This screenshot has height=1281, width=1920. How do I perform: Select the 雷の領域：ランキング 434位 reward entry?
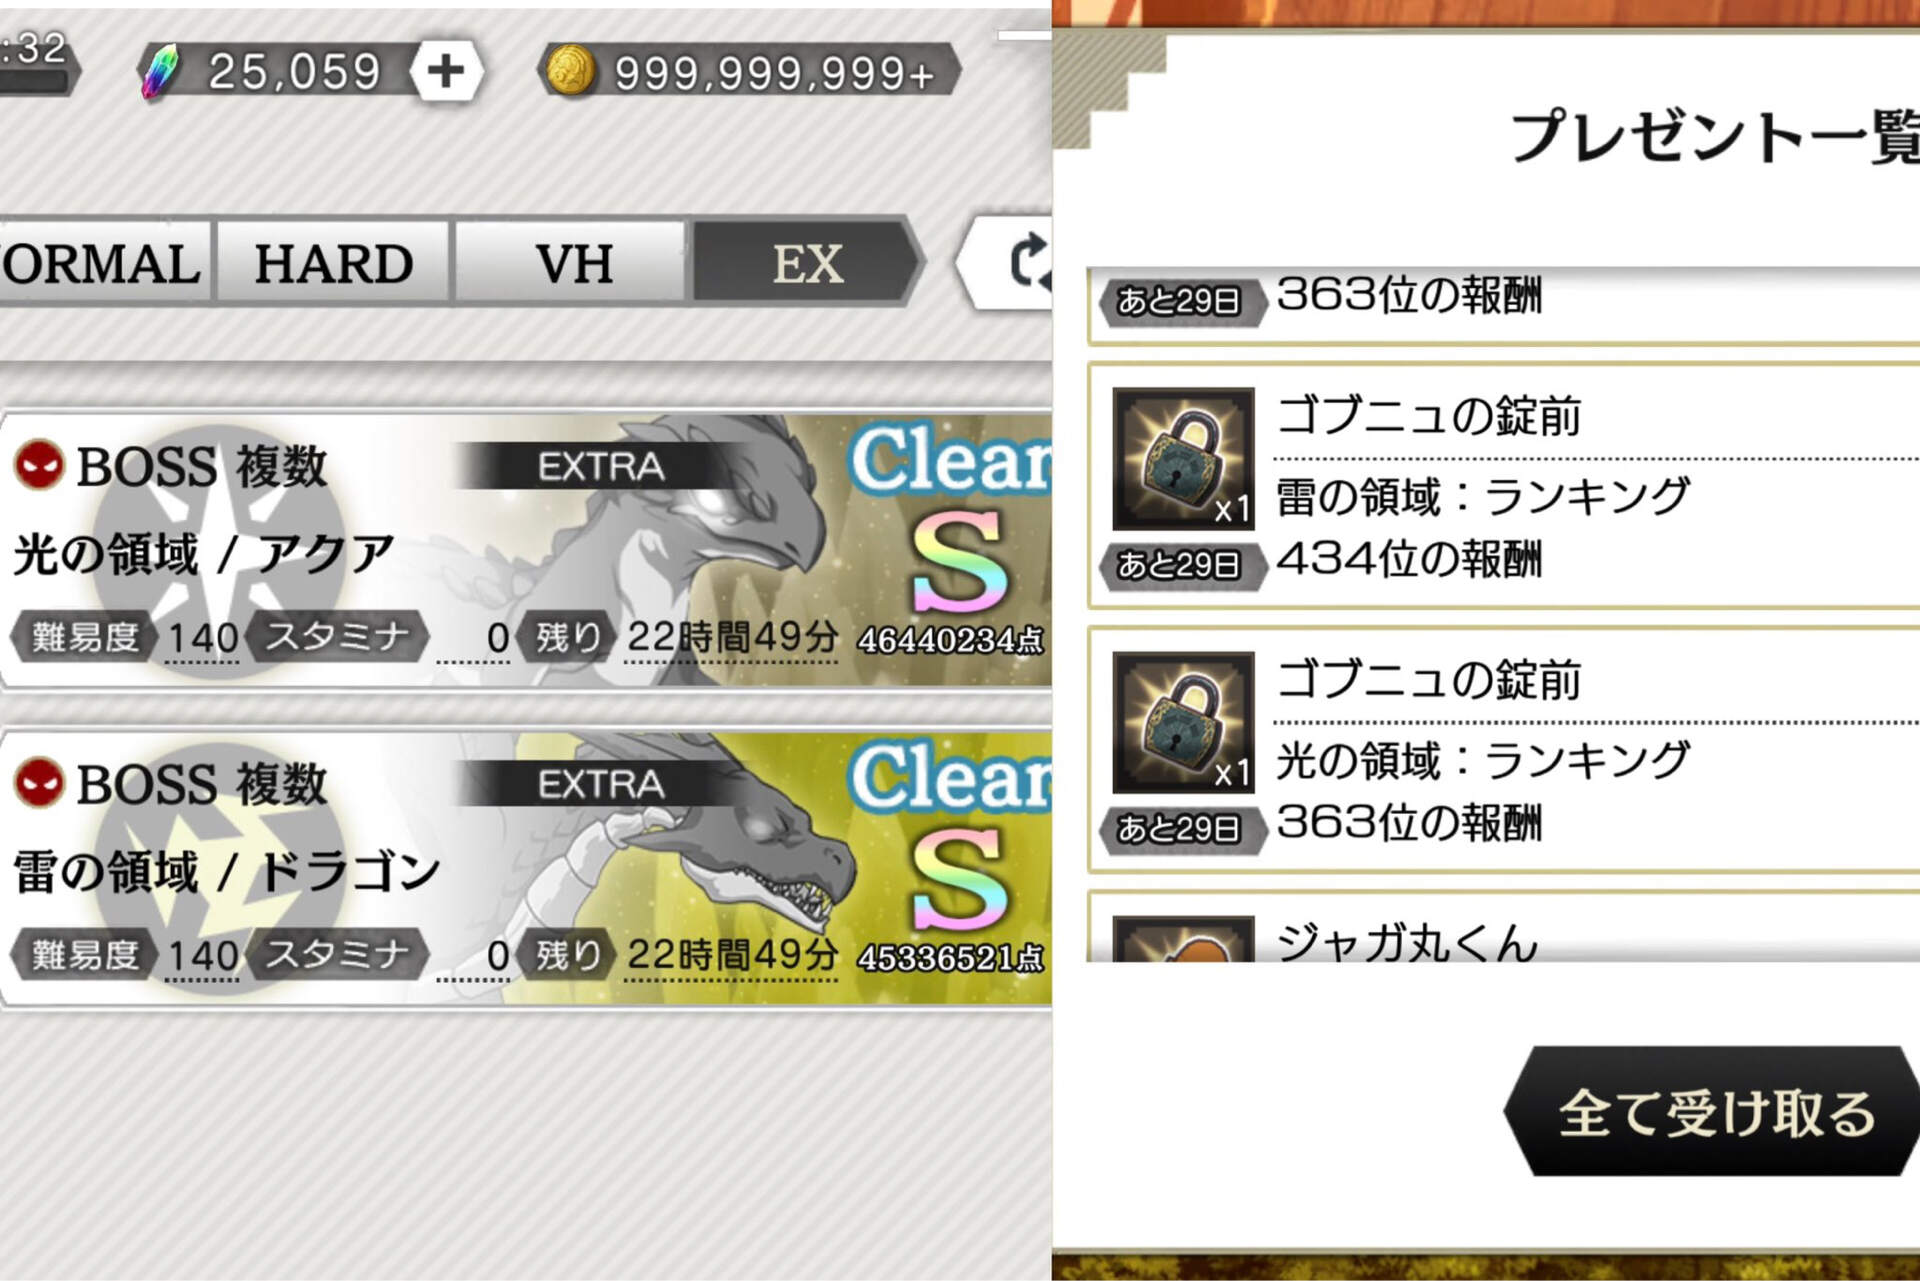(x=1504, y=486)
